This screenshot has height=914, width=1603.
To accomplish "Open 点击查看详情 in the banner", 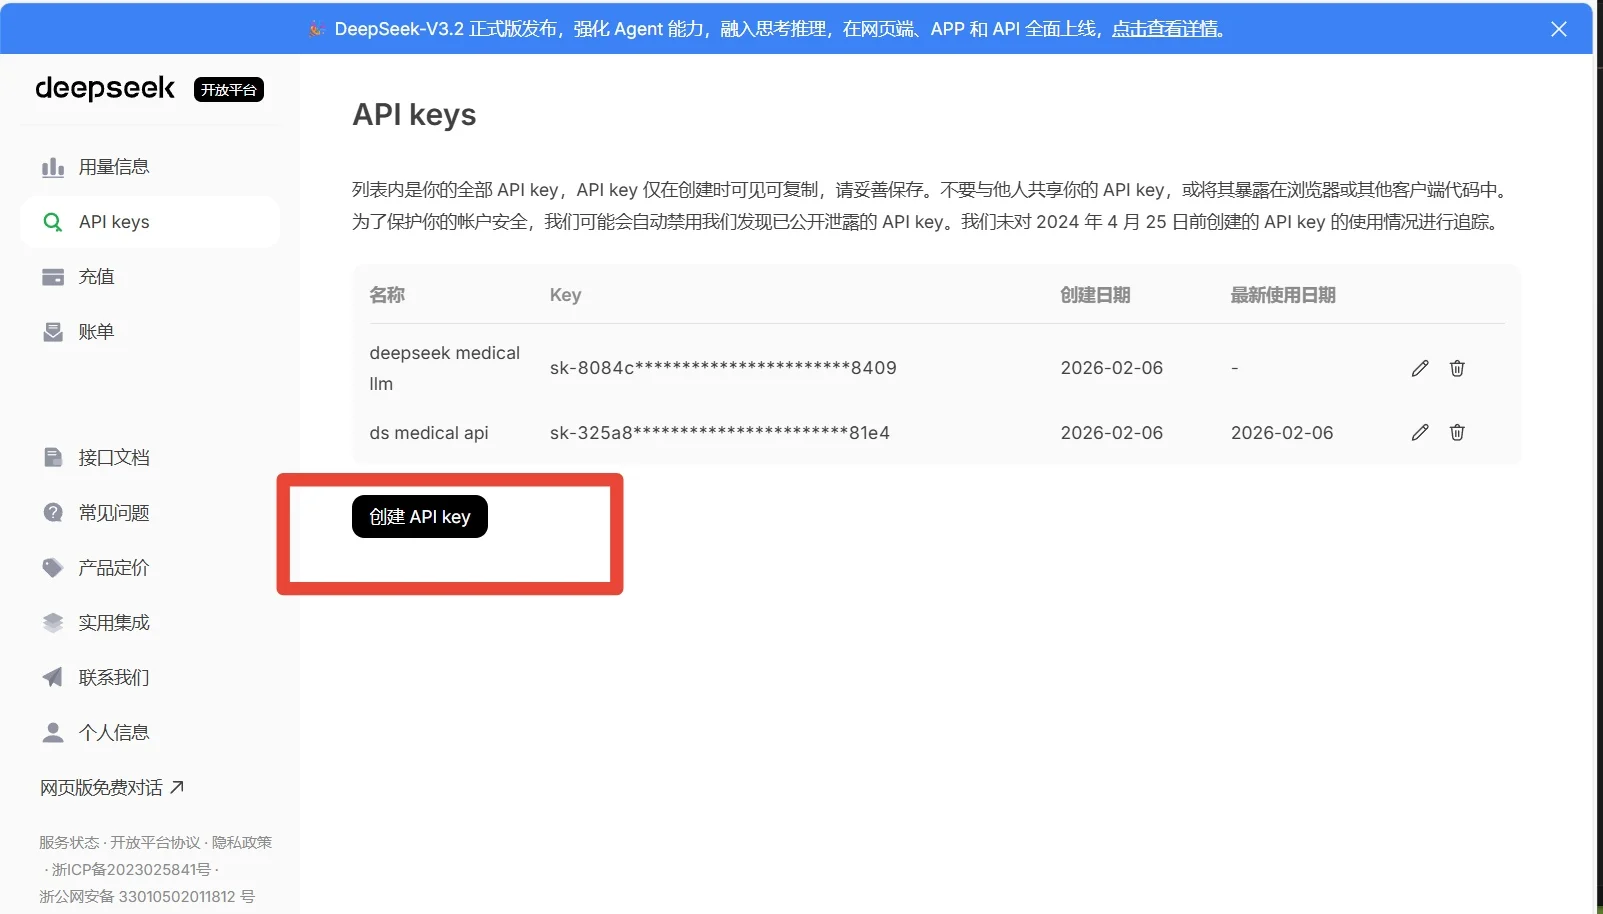I will [1165, 29].
